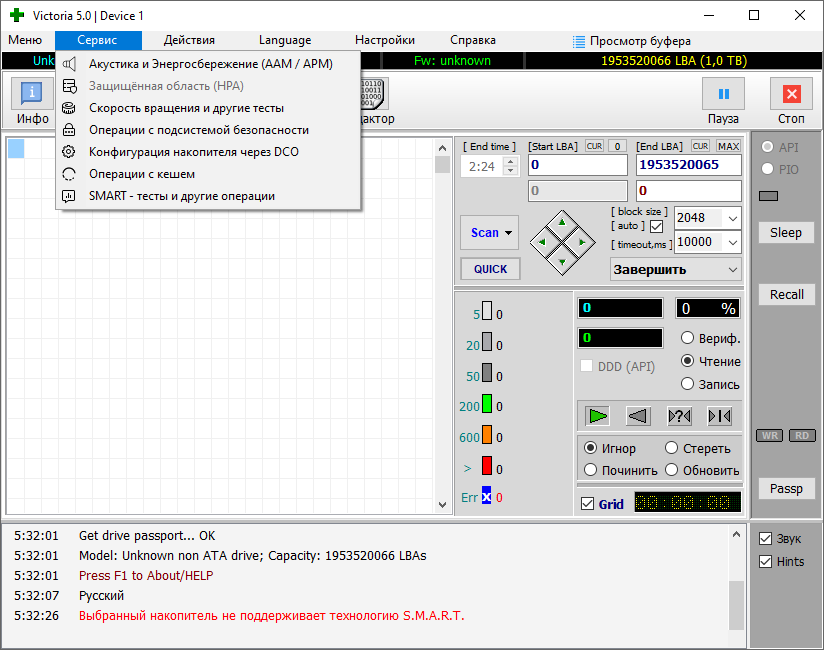Click the Passp button
The image size is (824, 650).
click(786, 489)
